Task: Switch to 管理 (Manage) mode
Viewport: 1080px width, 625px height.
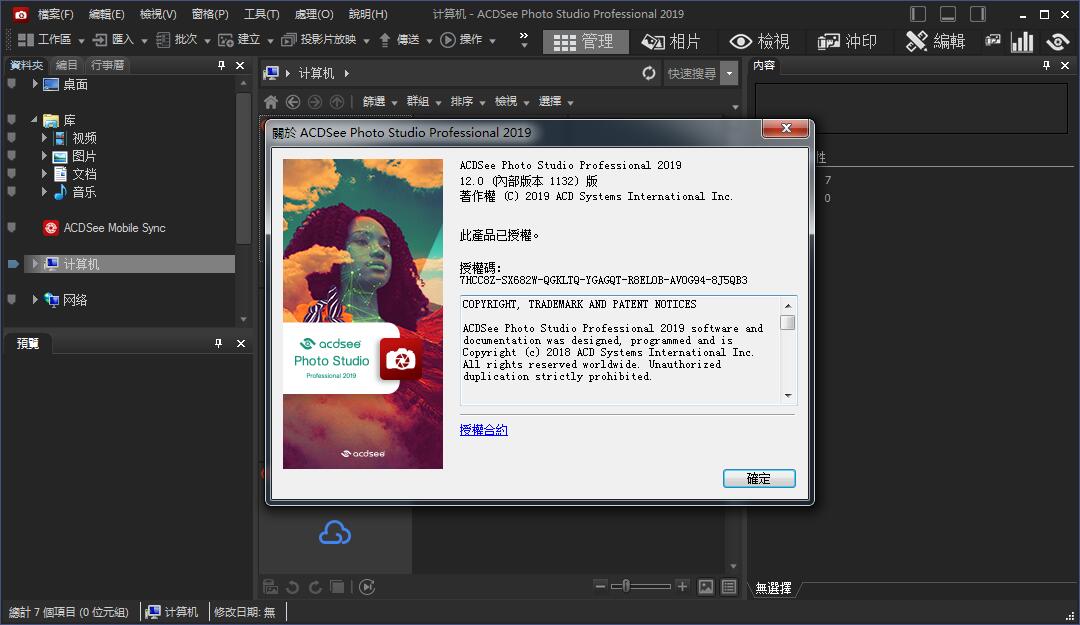Action: point(585,41)
